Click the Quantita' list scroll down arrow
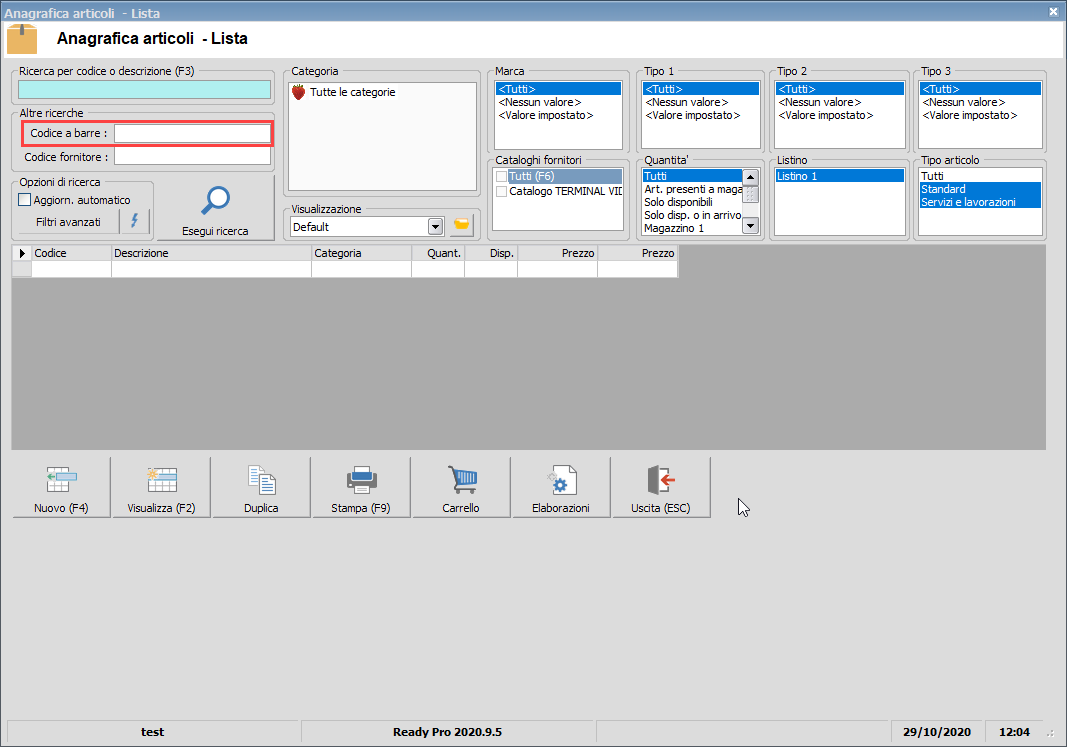 pos(750,226)
